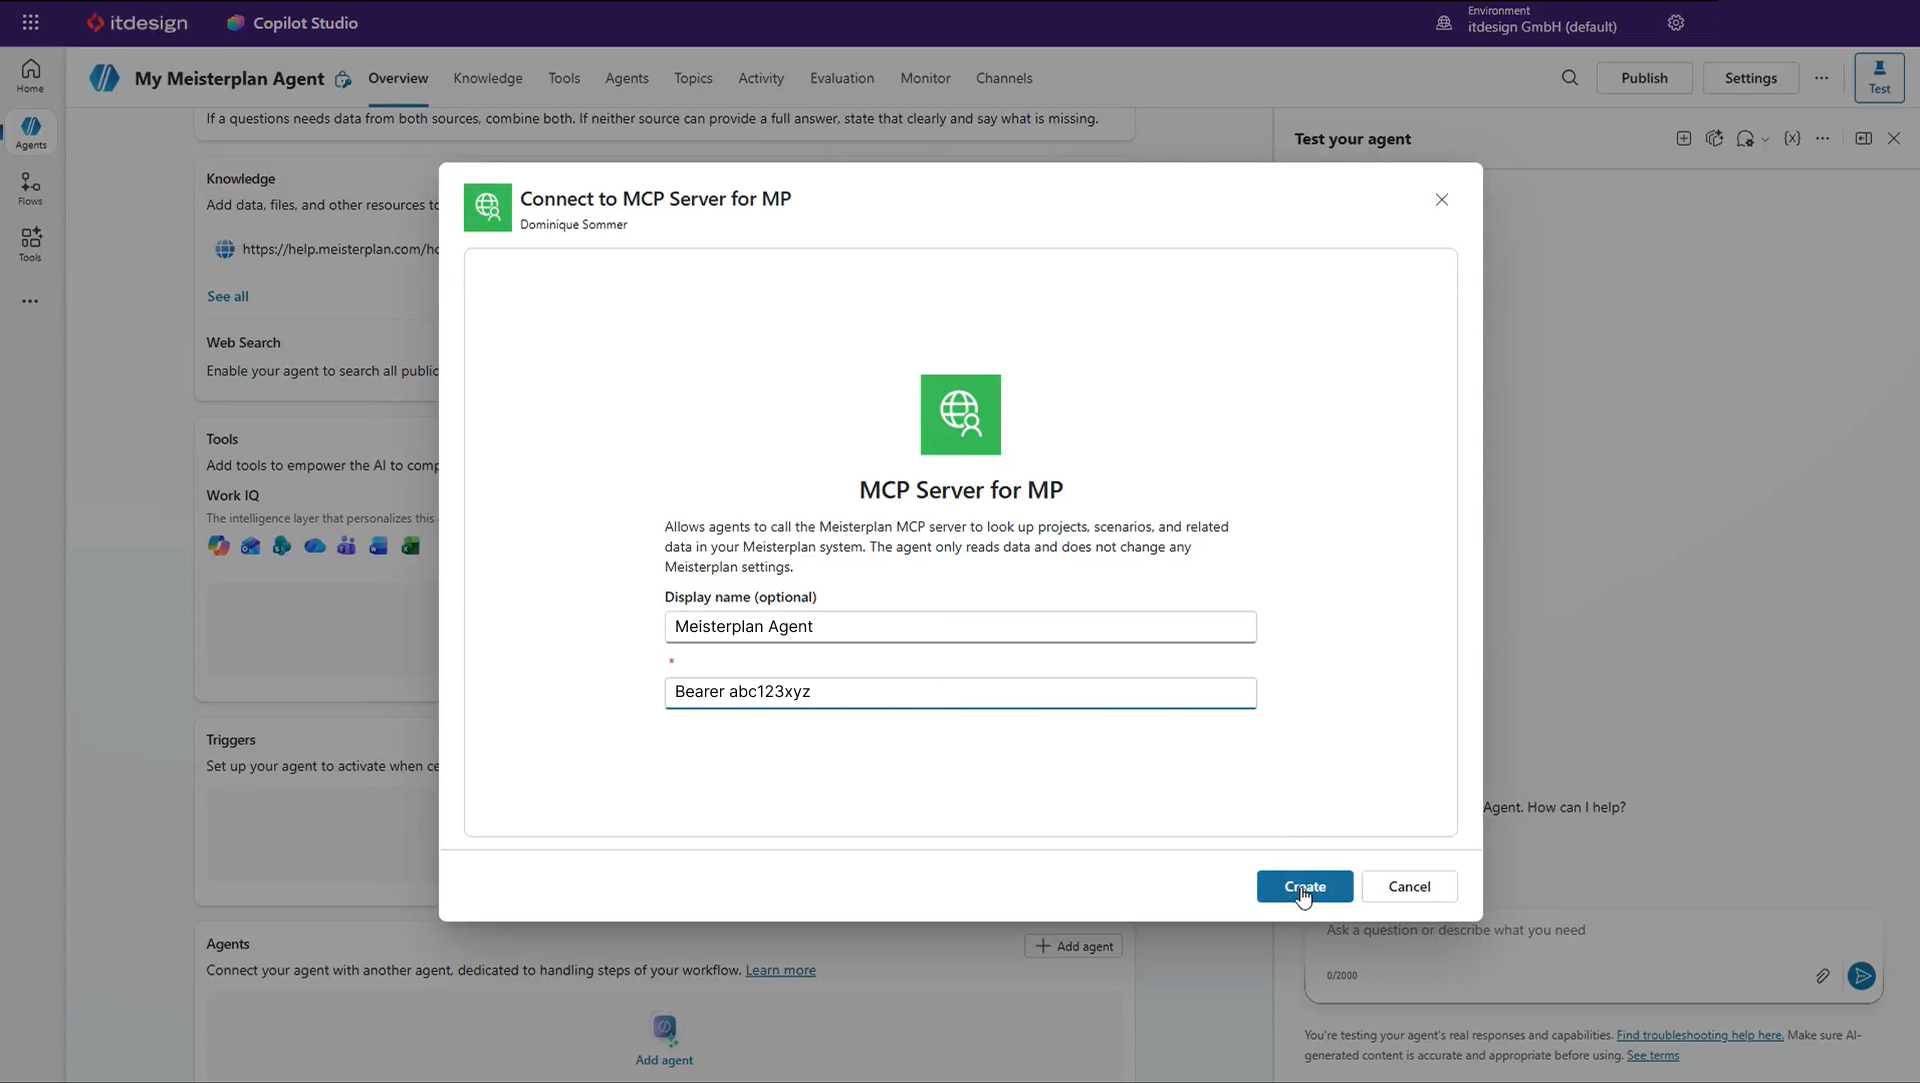Open the more options ellipsis next to Settings
Viewport: 1920px width, 1083px height.
pos(1822,78)
